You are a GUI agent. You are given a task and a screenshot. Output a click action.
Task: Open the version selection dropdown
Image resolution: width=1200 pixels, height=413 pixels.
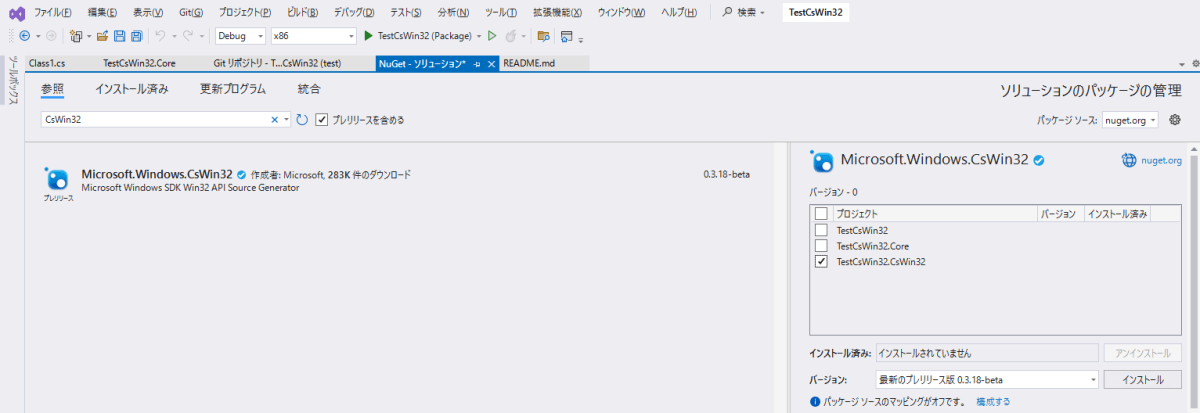pyautogui.click(x=986, y=380)
